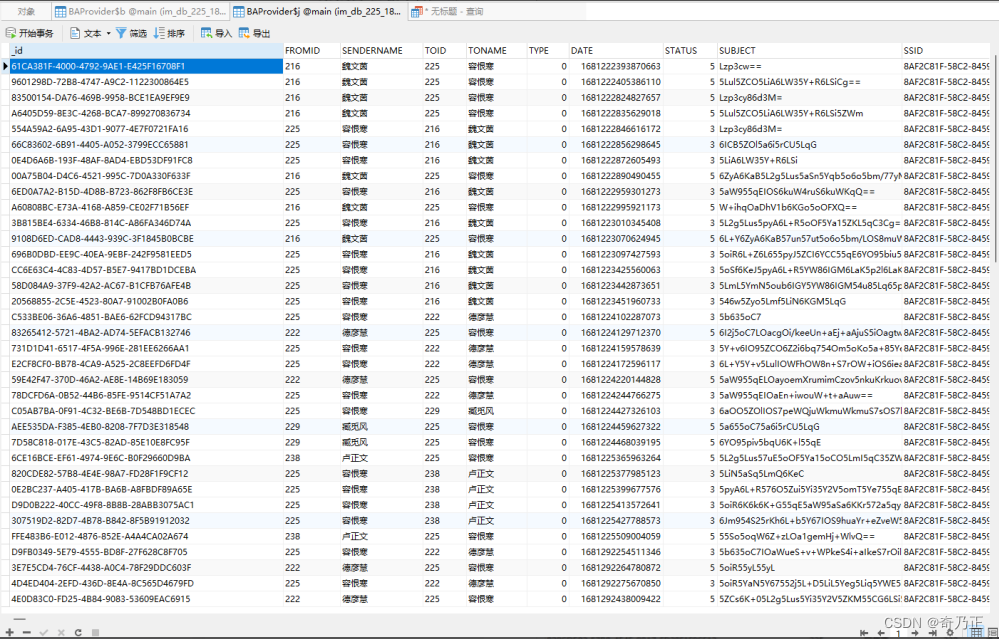Click the SUBJECT cell 6YO95piv5bqU6K+l55qE
Screen dimensions: 999x639
(x=809, y=442)
